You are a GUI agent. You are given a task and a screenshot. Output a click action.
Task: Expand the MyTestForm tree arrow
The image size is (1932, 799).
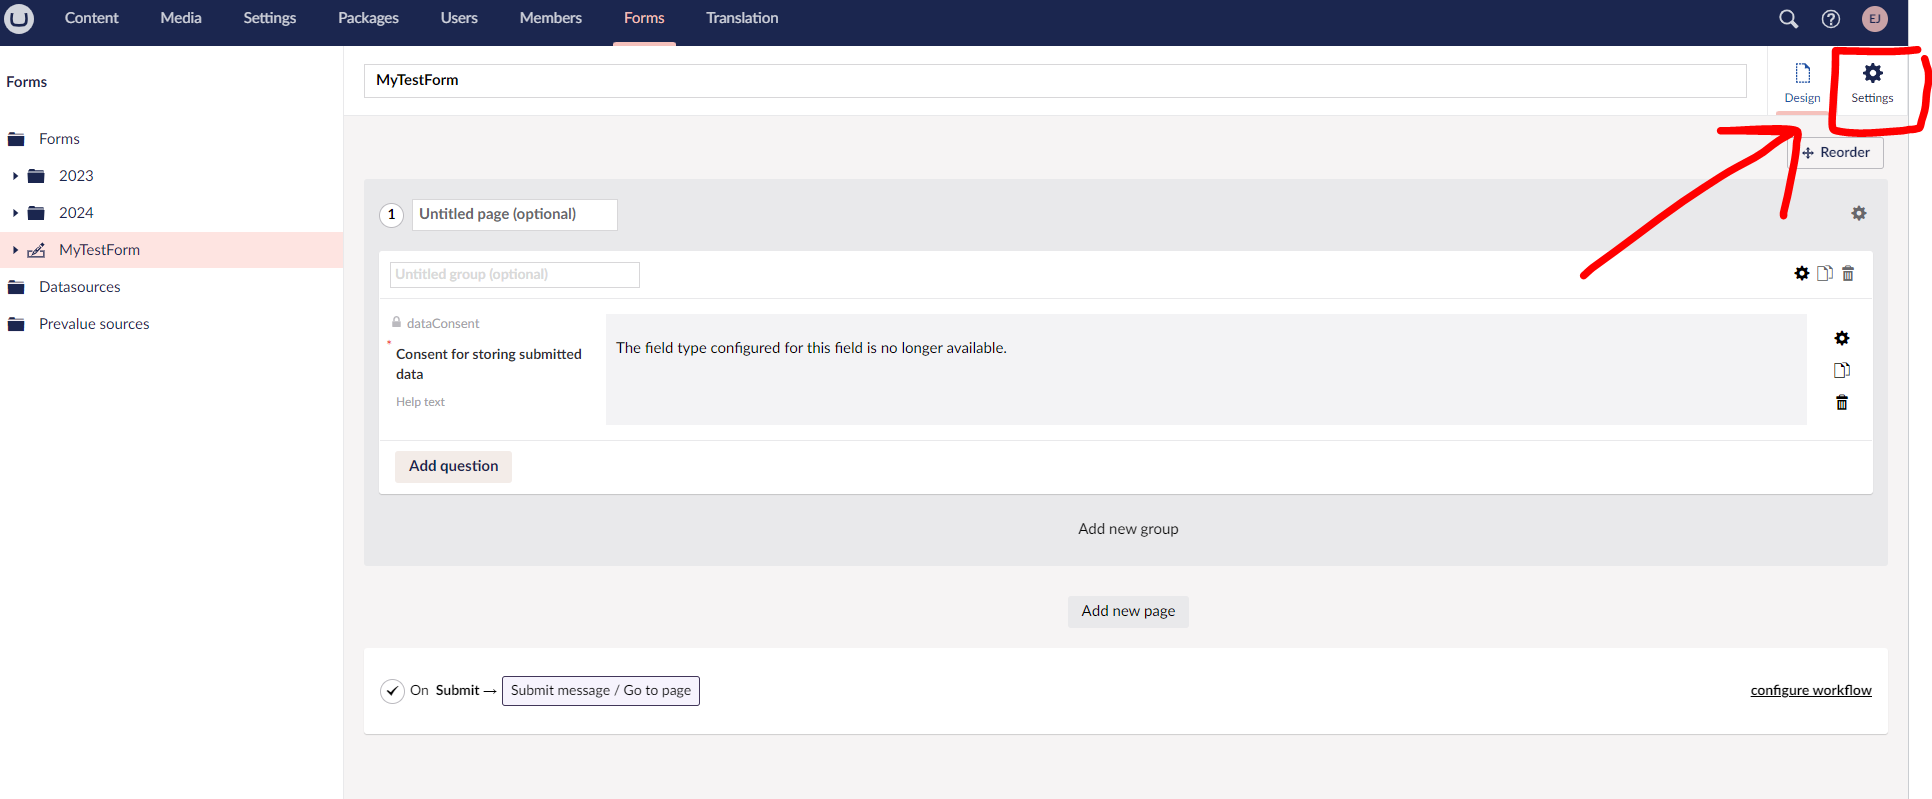pyautogui.click(x=15, y=250)
